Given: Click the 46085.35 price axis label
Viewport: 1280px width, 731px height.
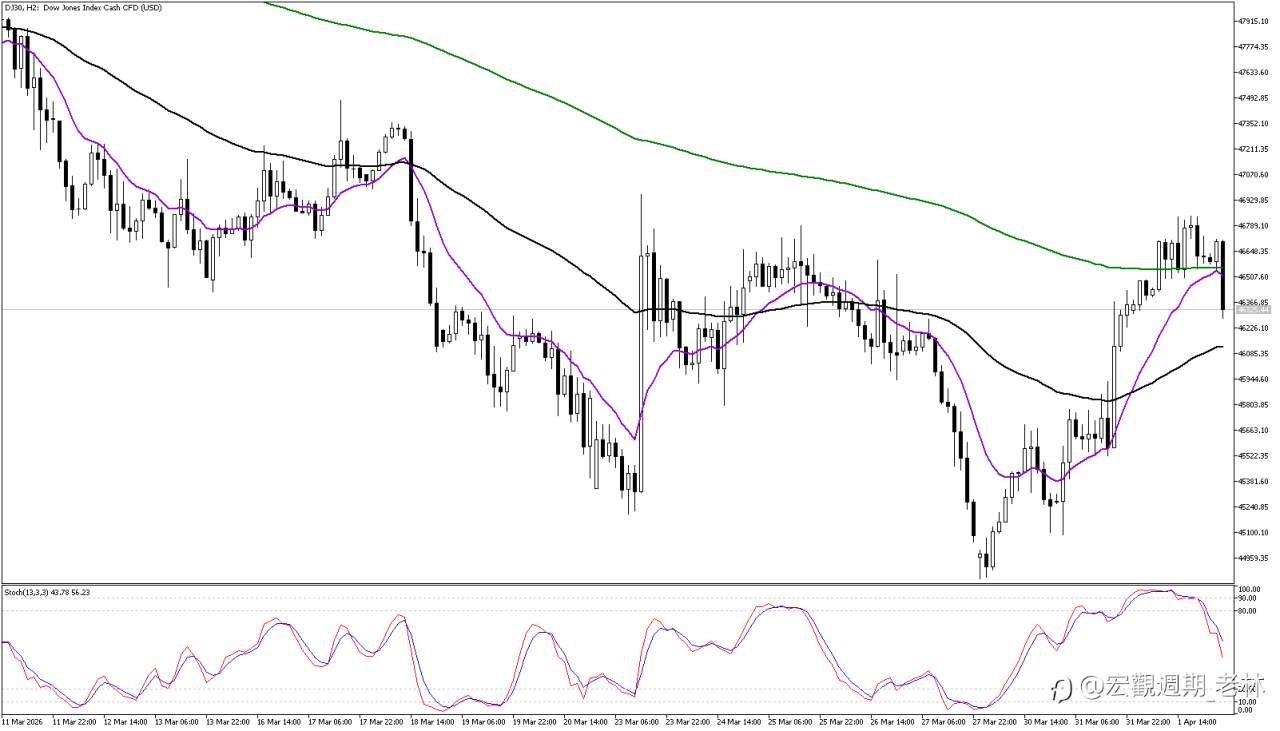Looking at the screenshot, I should click(1254, 354).
